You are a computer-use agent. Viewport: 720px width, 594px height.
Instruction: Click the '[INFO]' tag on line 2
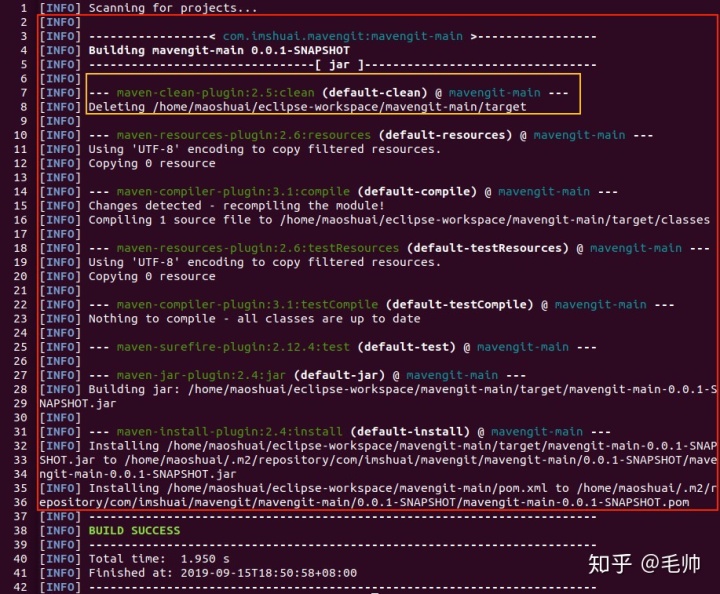click(x=60, y=22)
